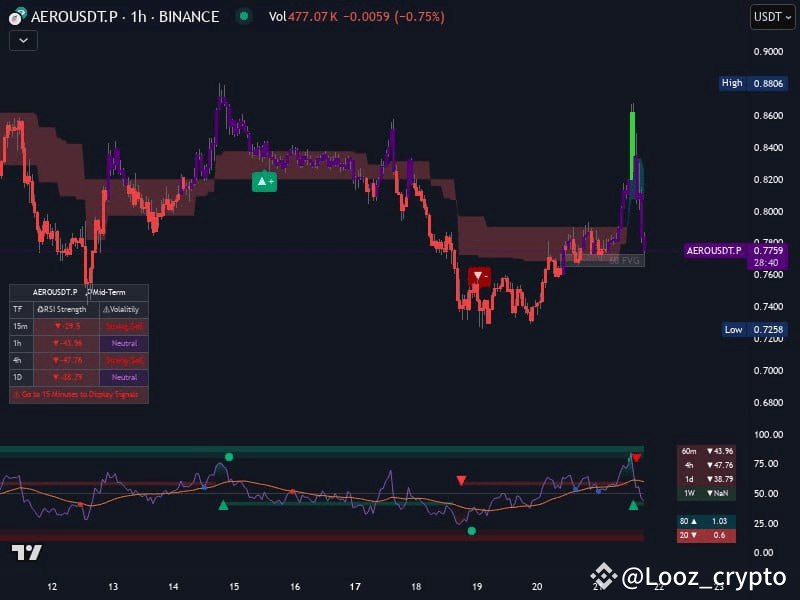The height and width of the screenshot is (600, 800).
Task: Click the Volatility header icon
Action: pos(105,308)
